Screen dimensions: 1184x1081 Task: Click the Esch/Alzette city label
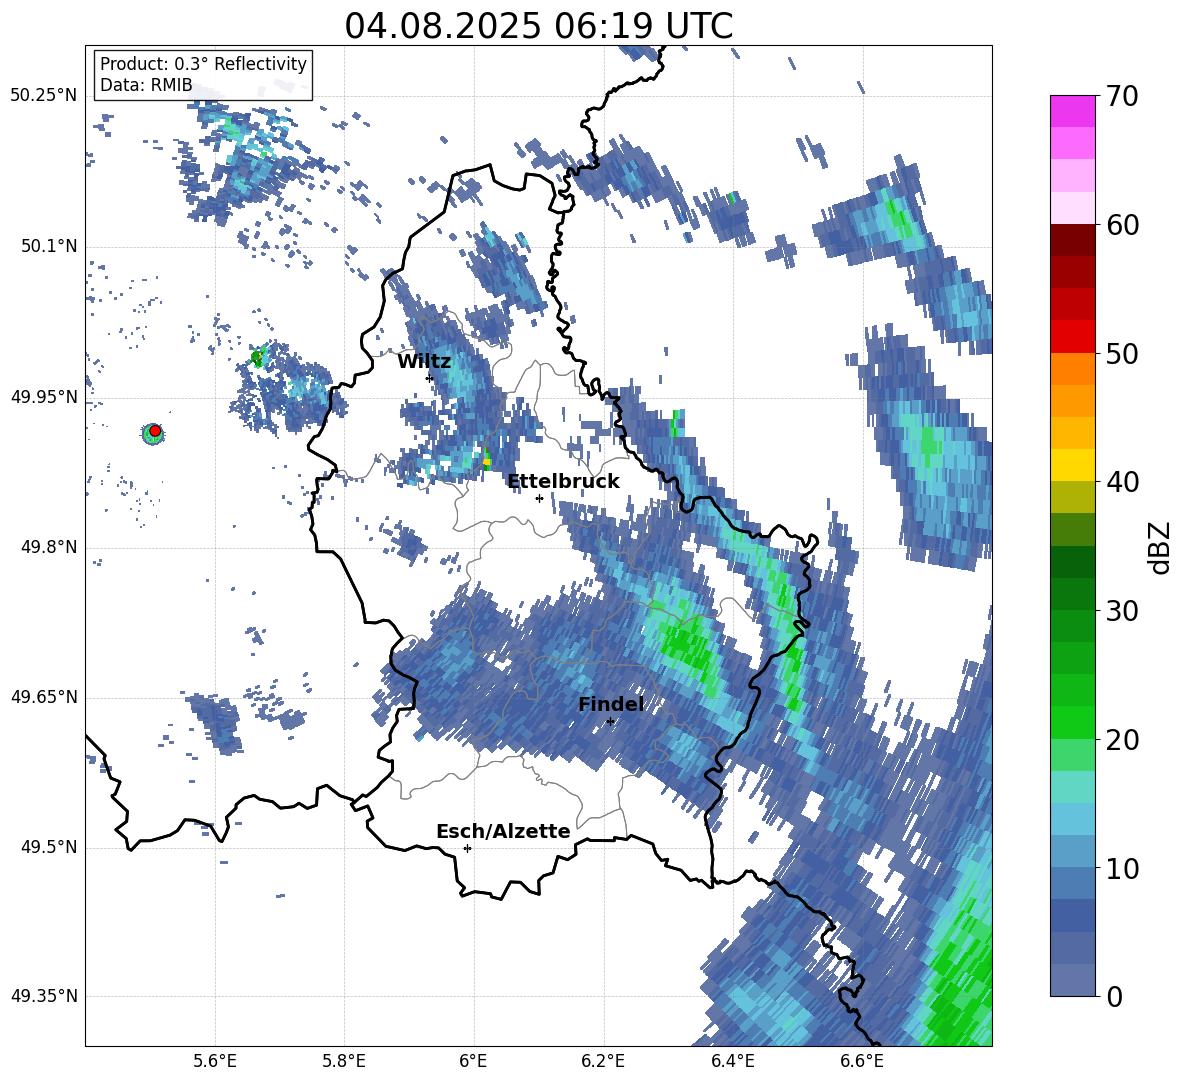pos(503,831)
